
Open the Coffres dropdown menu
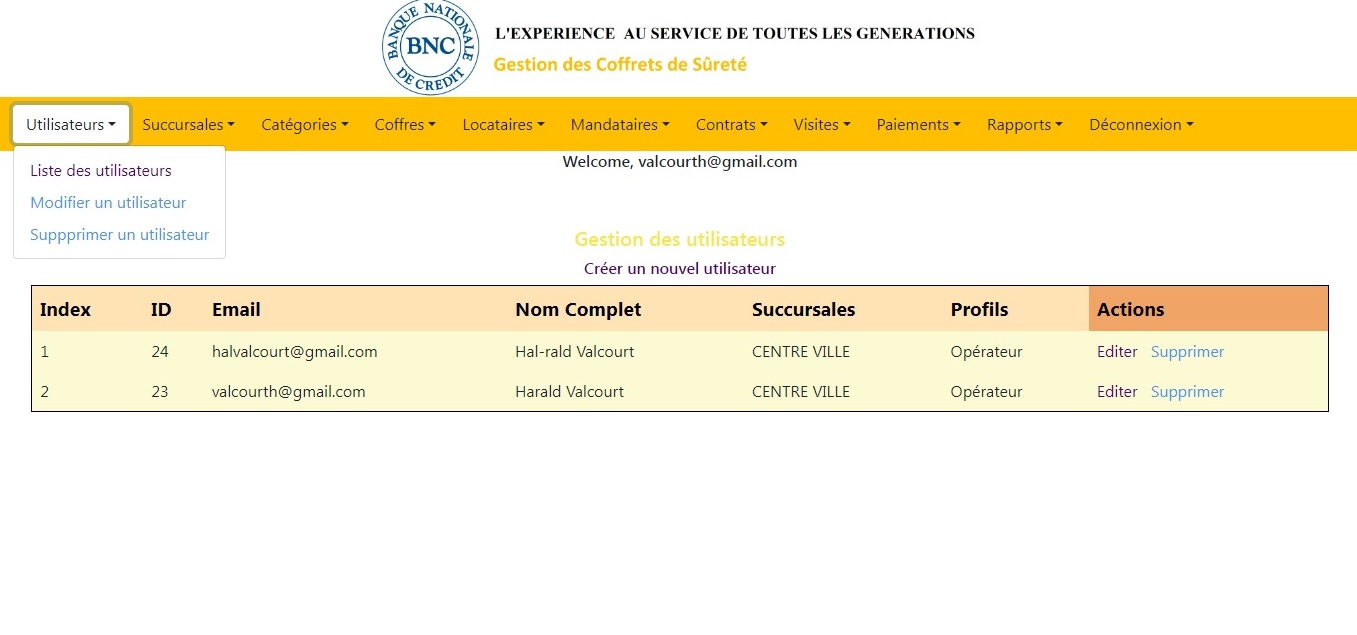pos(405,125)
